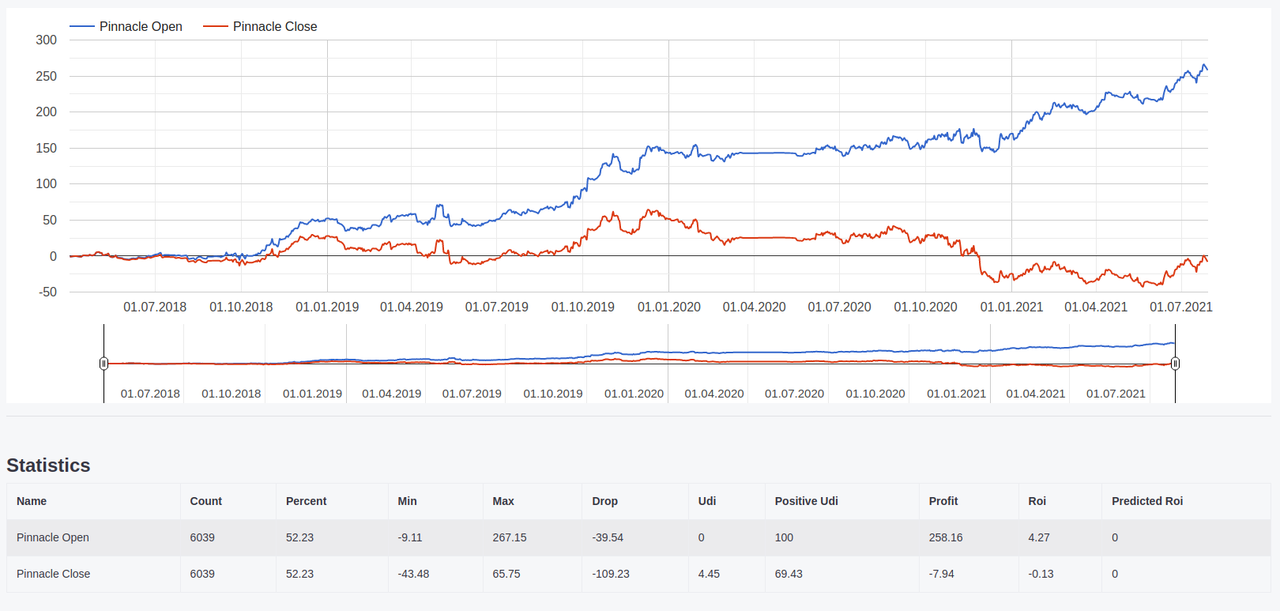Click Pinnacle Close min value -43.48

pos(414,574)
